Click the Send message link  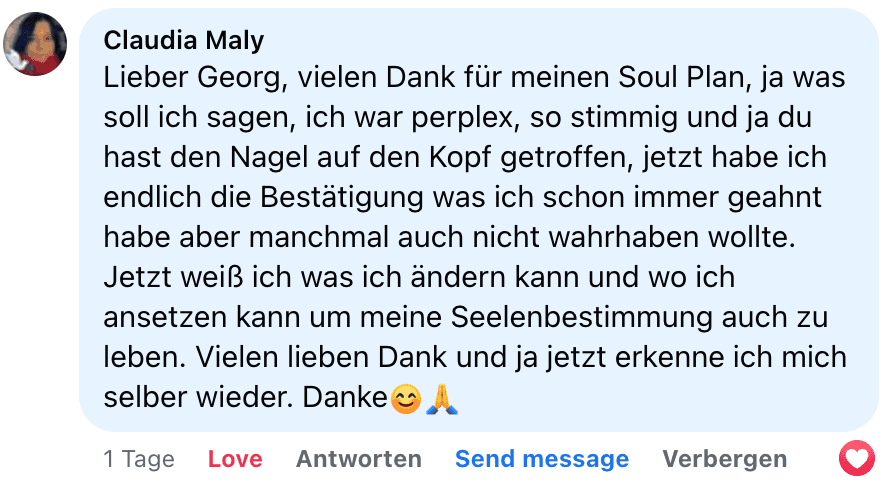coord(541,459)
